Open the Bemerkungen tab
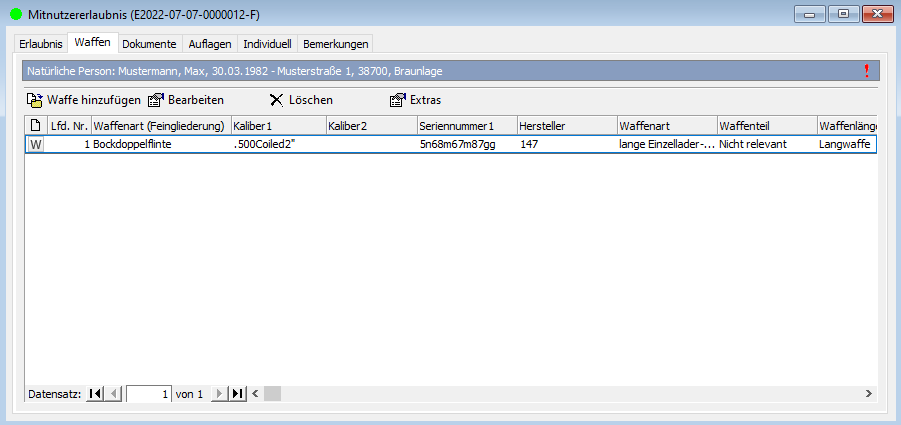 [335, 44]
